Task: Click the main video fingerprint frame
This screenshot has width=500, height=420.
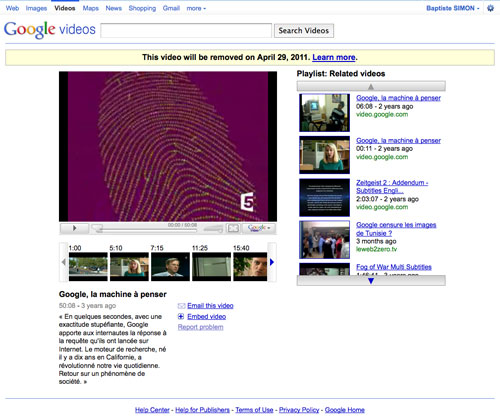Action: click(x=168, y=146)
